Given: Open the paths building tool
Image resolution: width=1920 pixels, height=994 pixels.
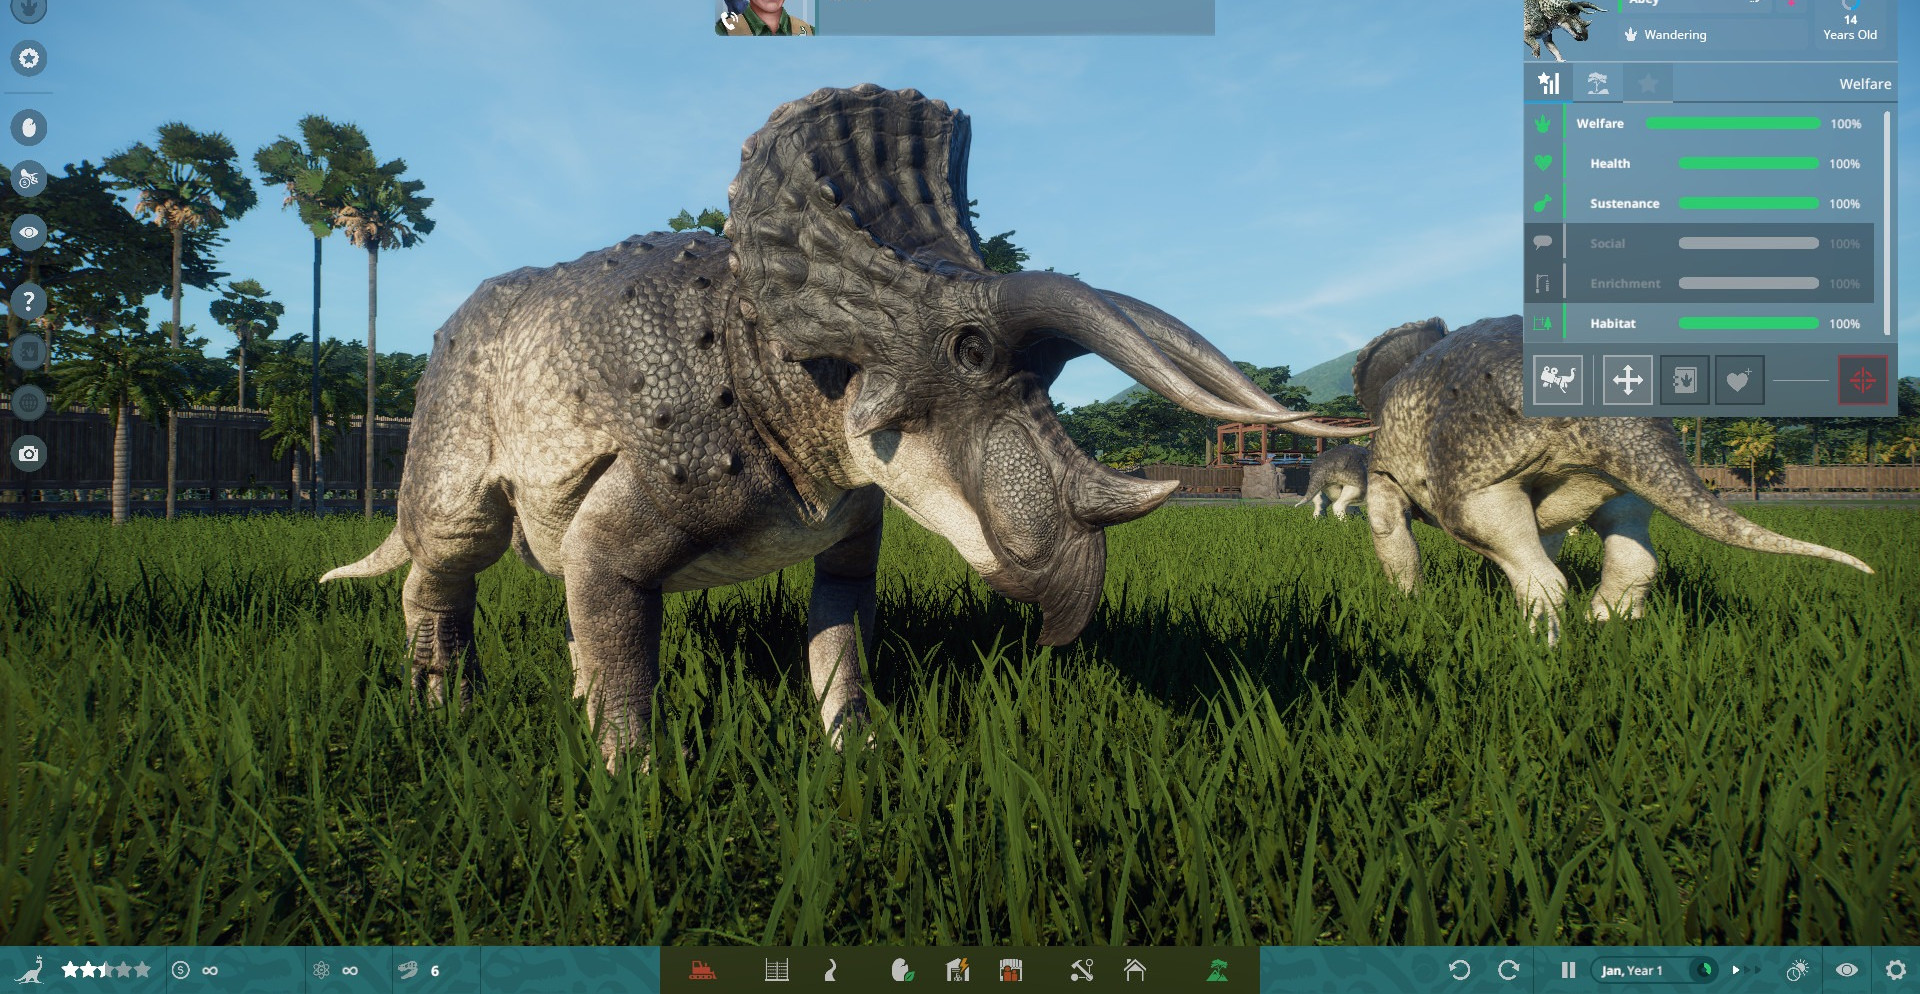Looking at the screenshot, I should [830, 970].
